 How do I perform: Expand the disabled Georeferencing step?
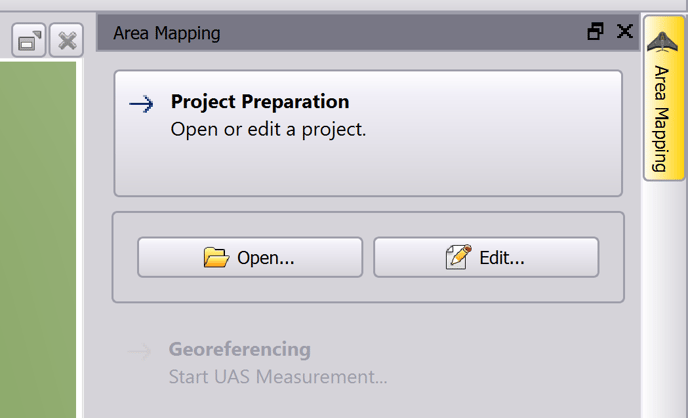point(240,350)
